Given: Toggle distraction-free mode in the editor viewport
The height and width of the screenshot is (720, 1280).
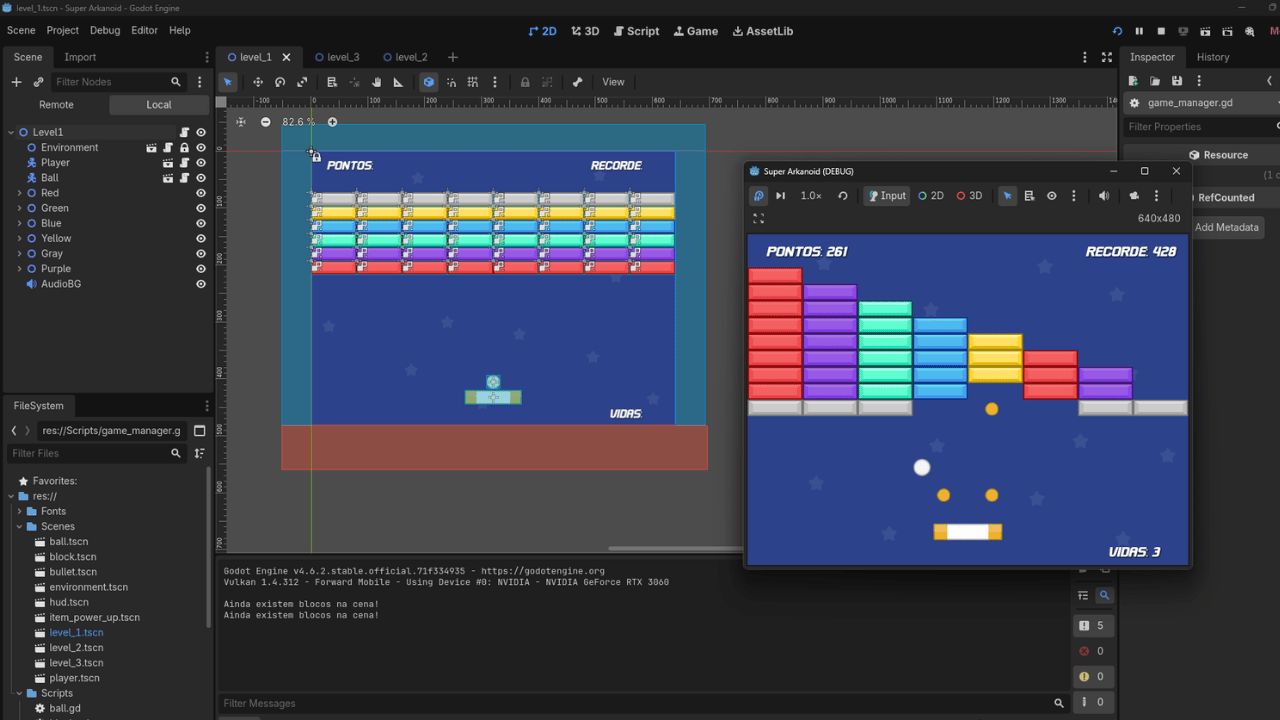Looking at the screenshot, I should click(x=1107, y=57).
